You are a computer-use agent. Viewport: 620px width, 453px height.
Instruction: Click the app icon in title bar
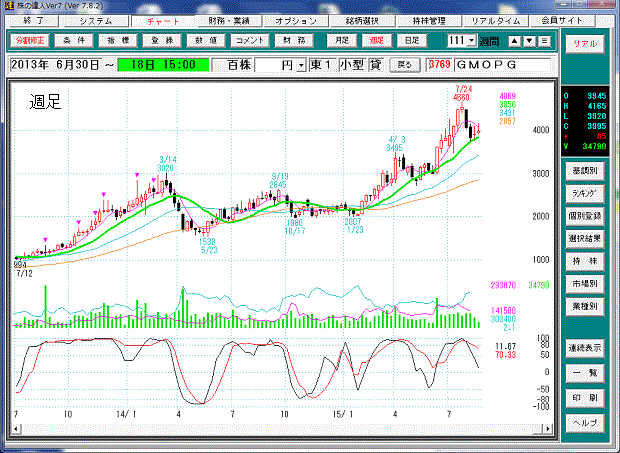click(9, 6)
